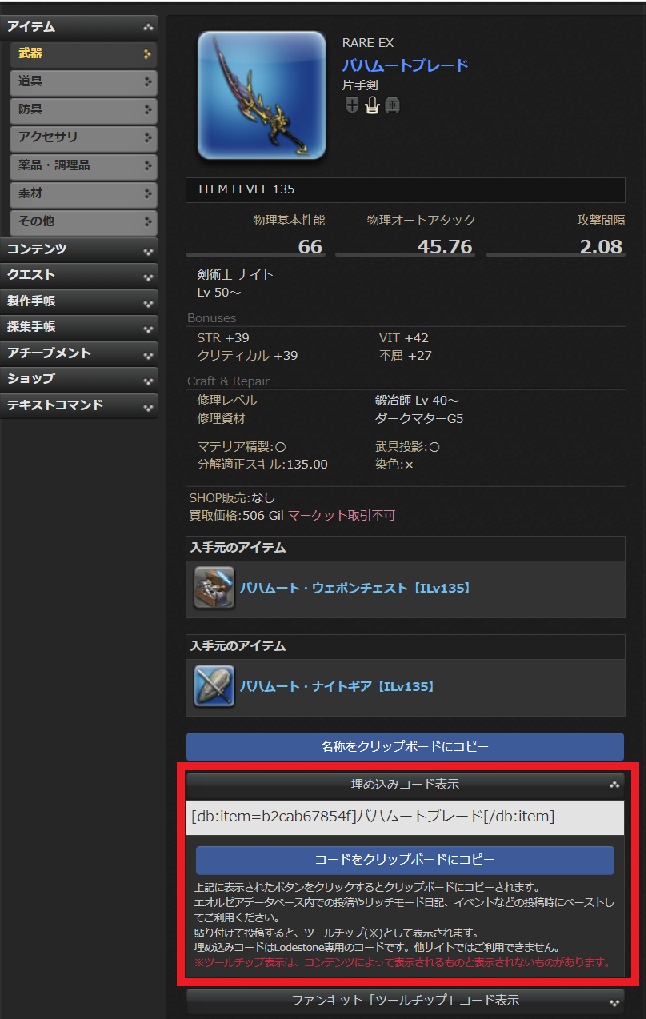The height and width of the screenshot is (1019, 646).
Task: Open the バハムート・ナイトギア [ILv135] link
Action: point(337,686)
